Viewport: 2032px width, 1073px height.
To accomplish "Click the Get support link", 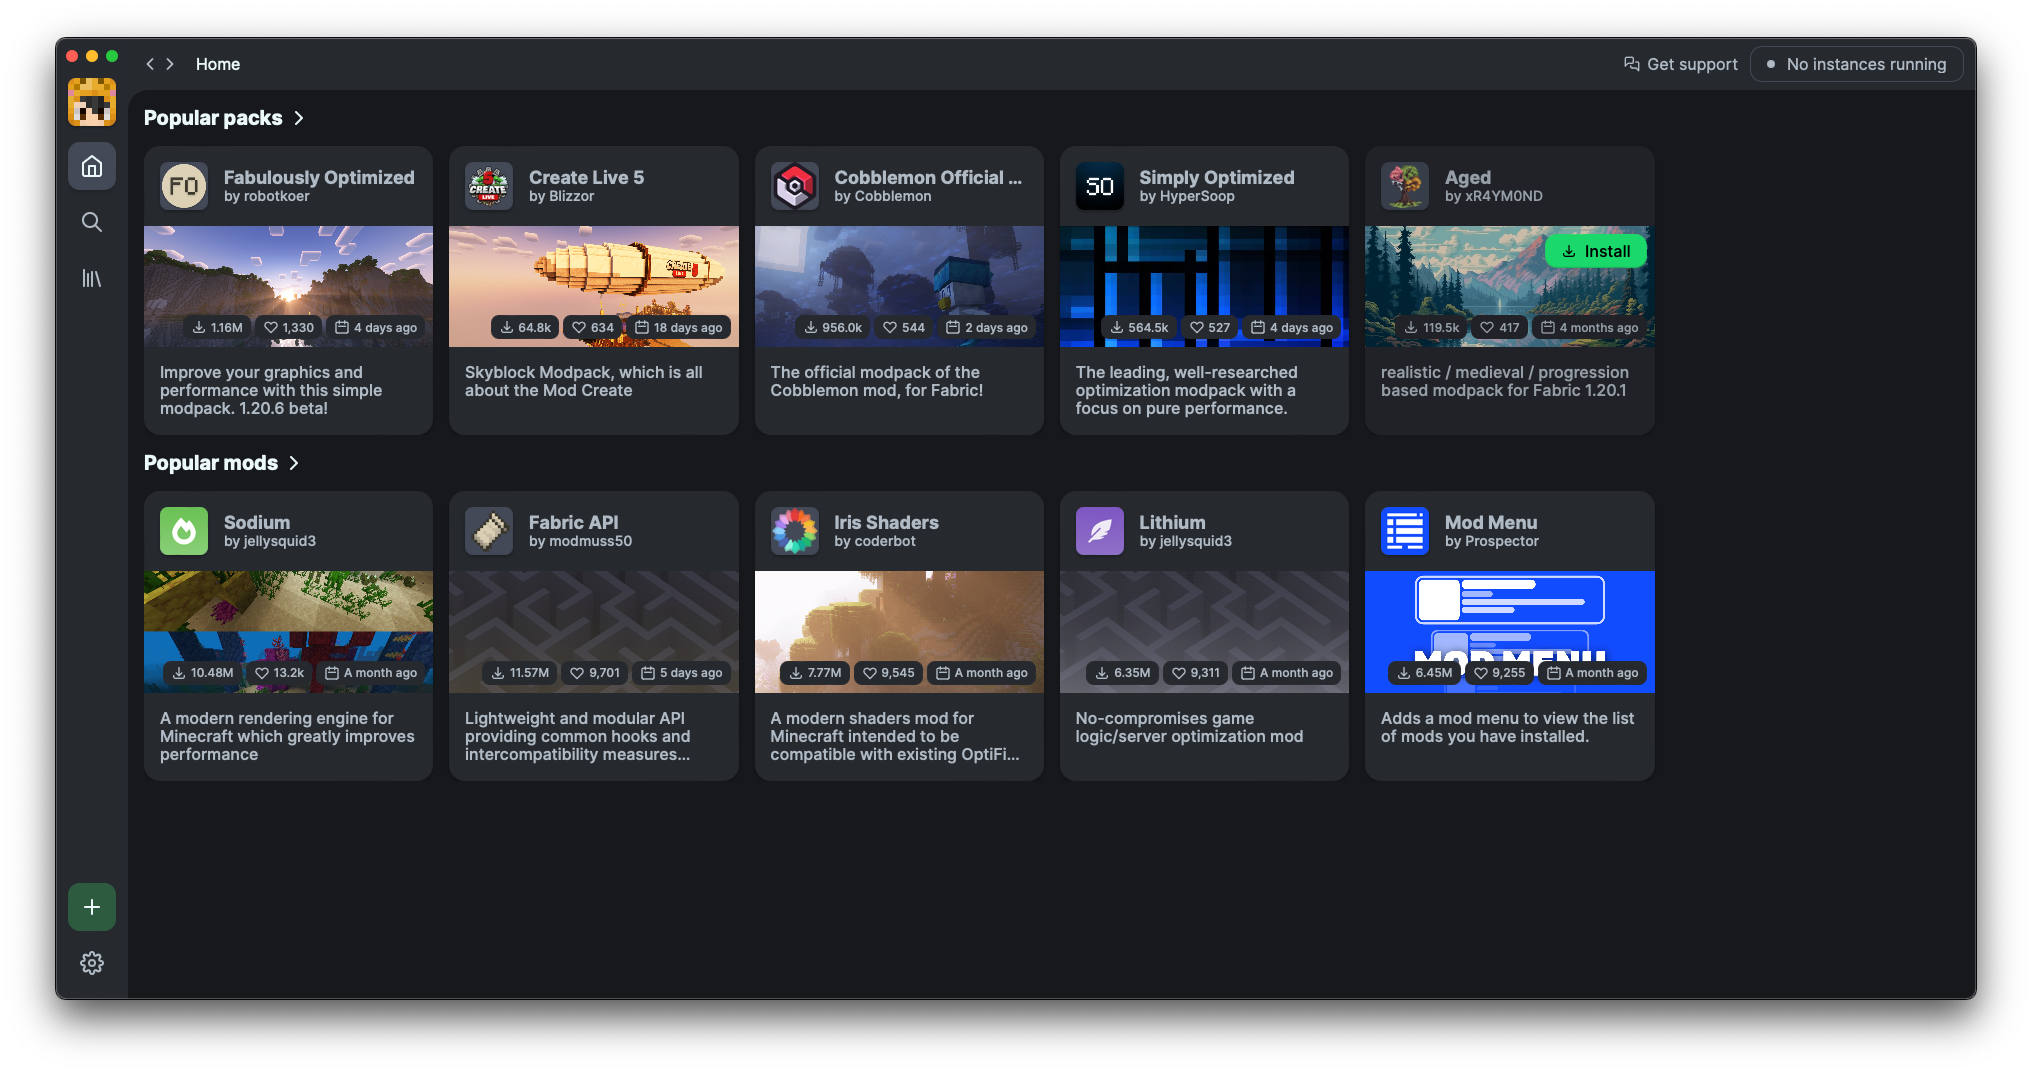I will tap(1681, 64).
